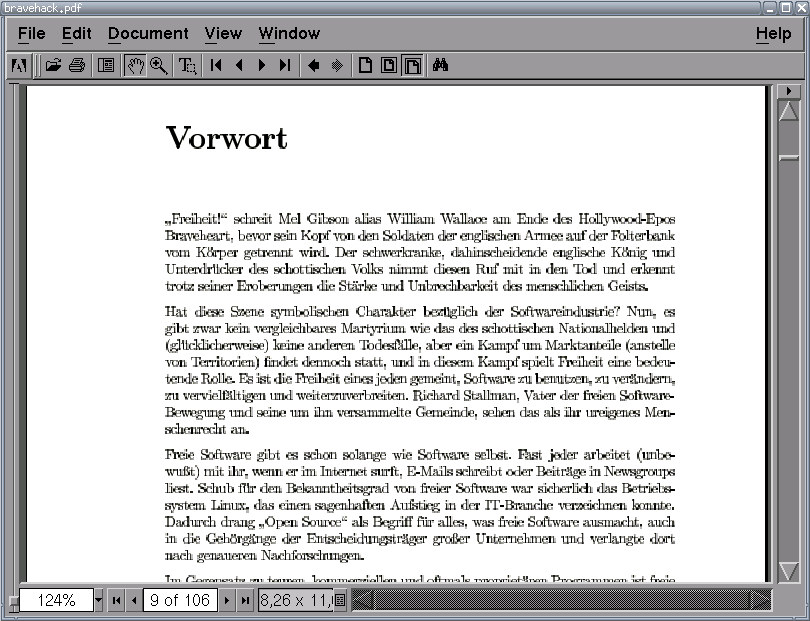The width and height of the screenshot is (810, 621).
Task: Click the bravehack.pdf window title
Action: tap(42, 8)
